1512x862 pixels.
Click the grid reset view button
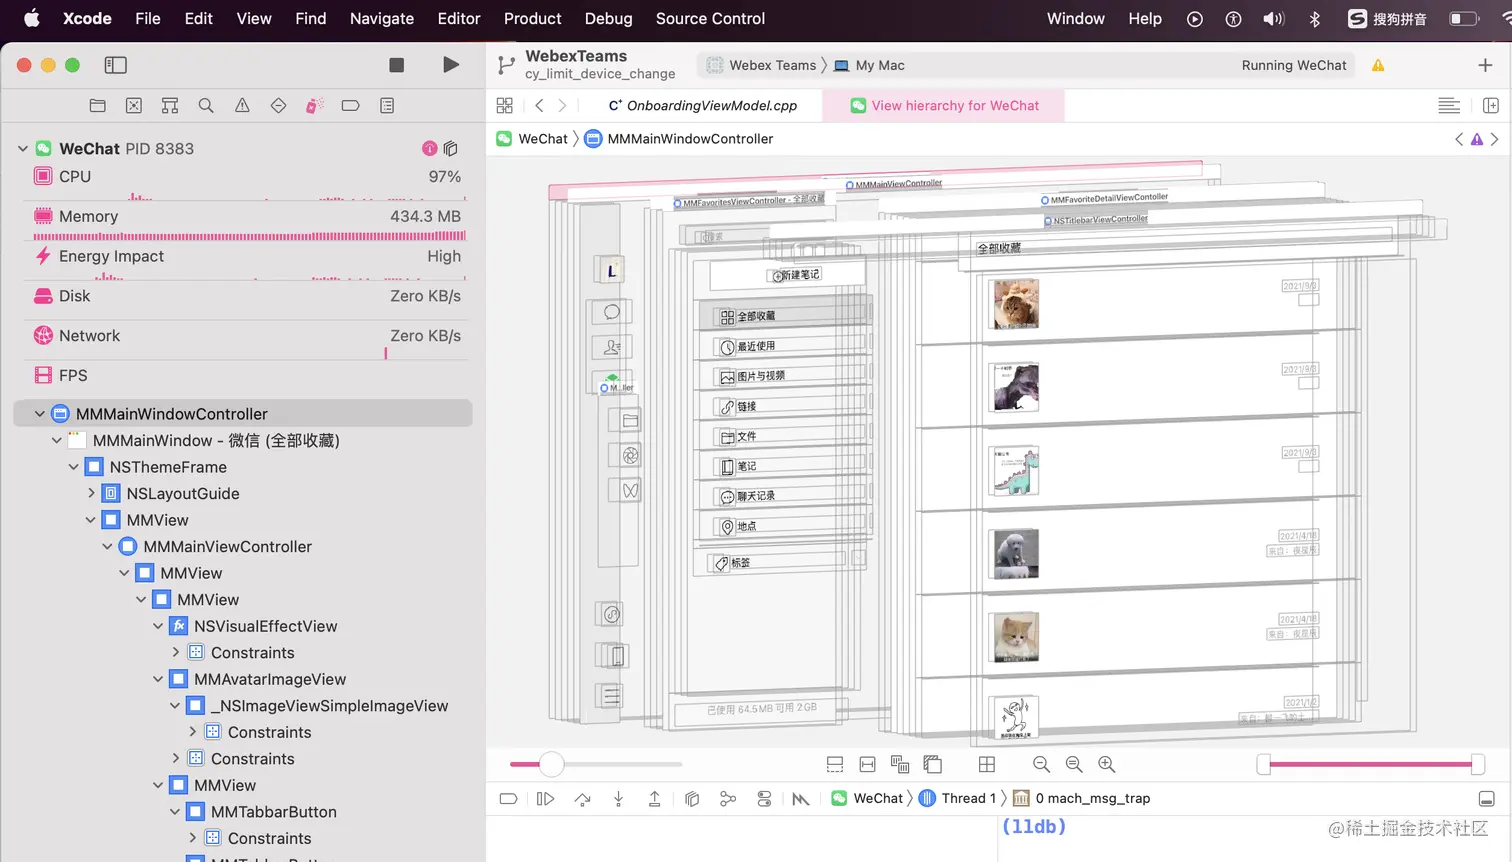[987, 764]
